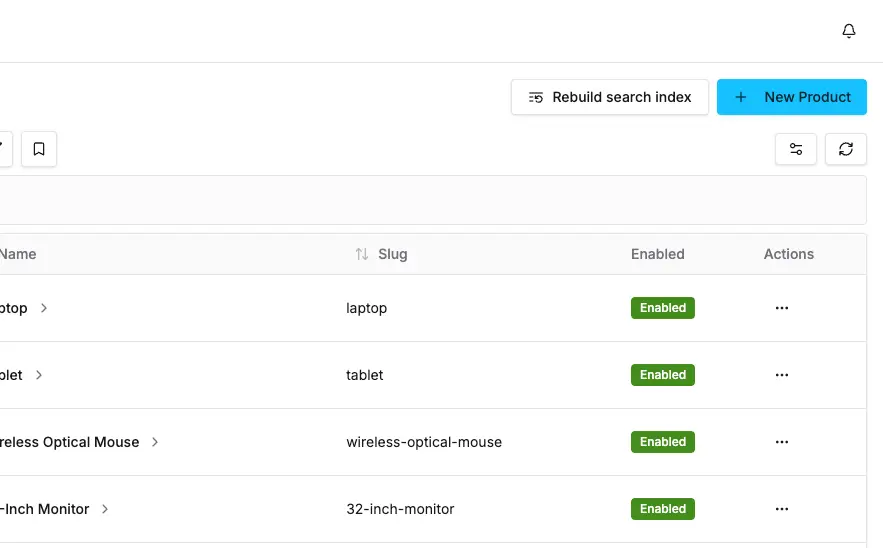The image size is (883, 548).
Task: Sort by Slug using the arrows icon
Action: pos(362,254)
